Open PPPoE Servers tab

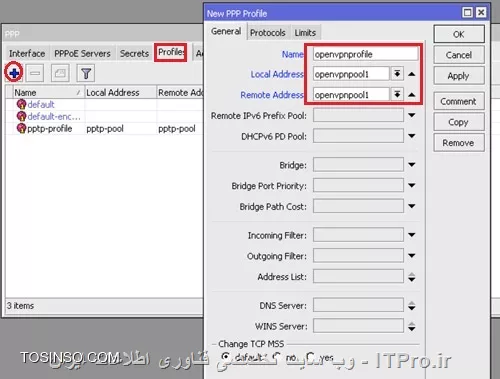(x=82, y=53)
